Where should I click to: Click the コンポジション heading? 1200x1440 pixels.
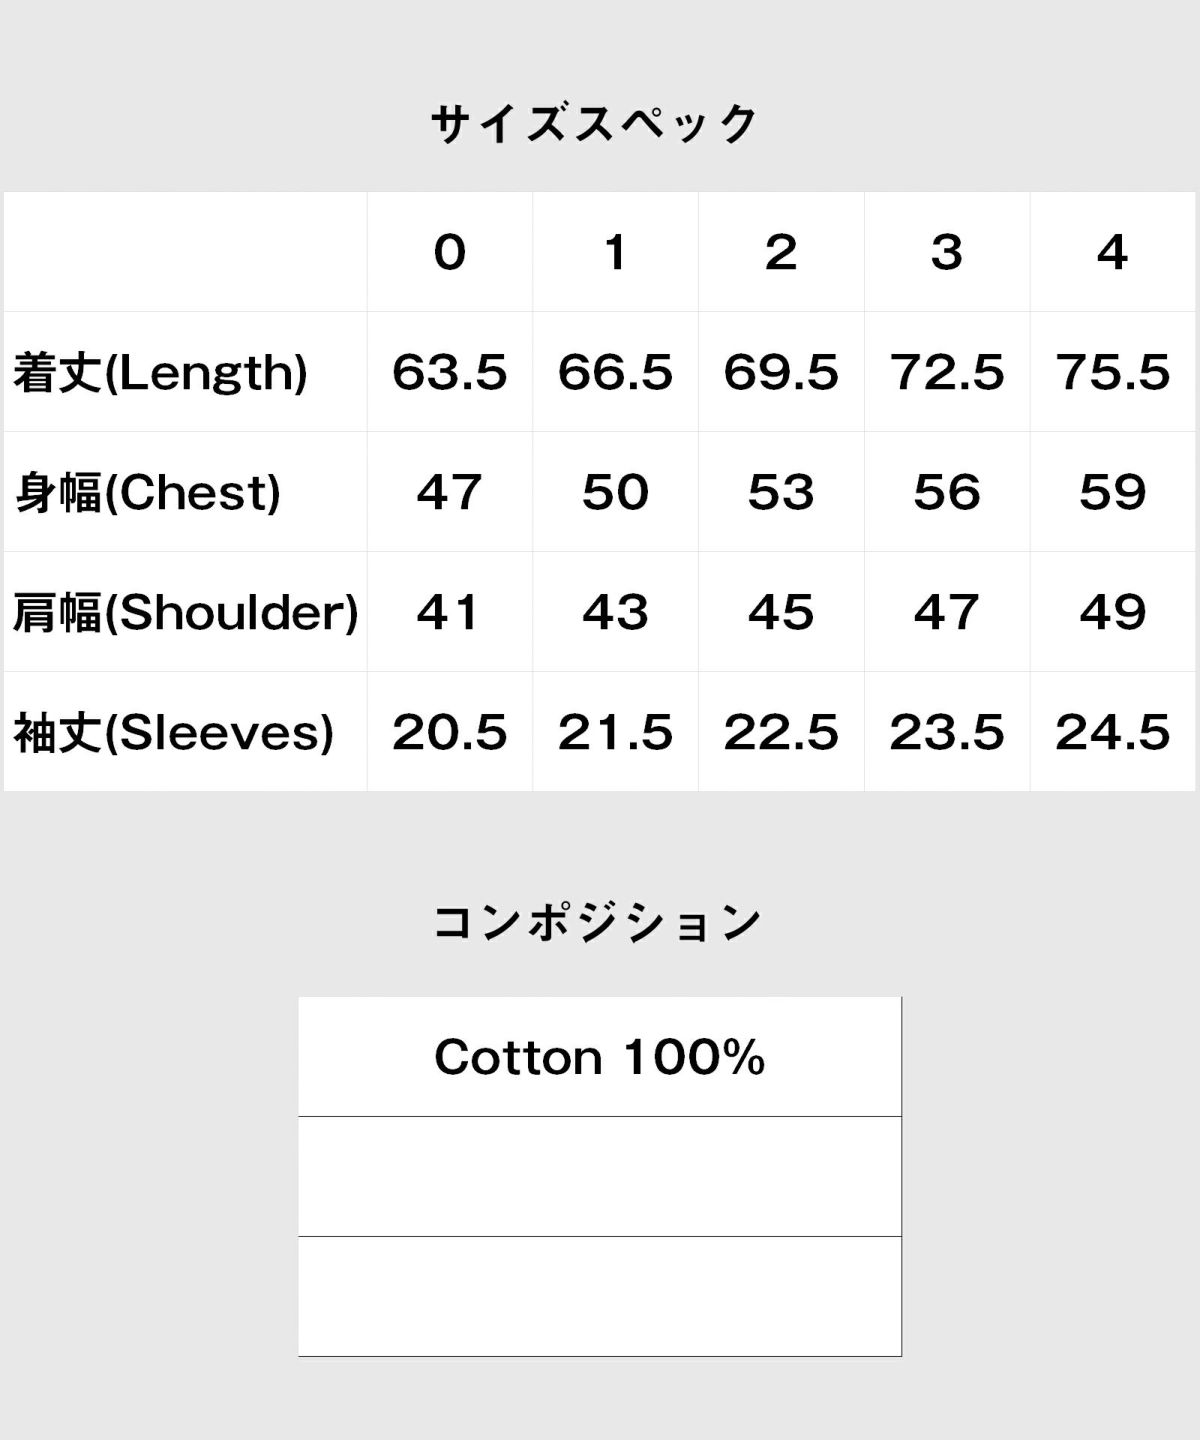(598, 922)
